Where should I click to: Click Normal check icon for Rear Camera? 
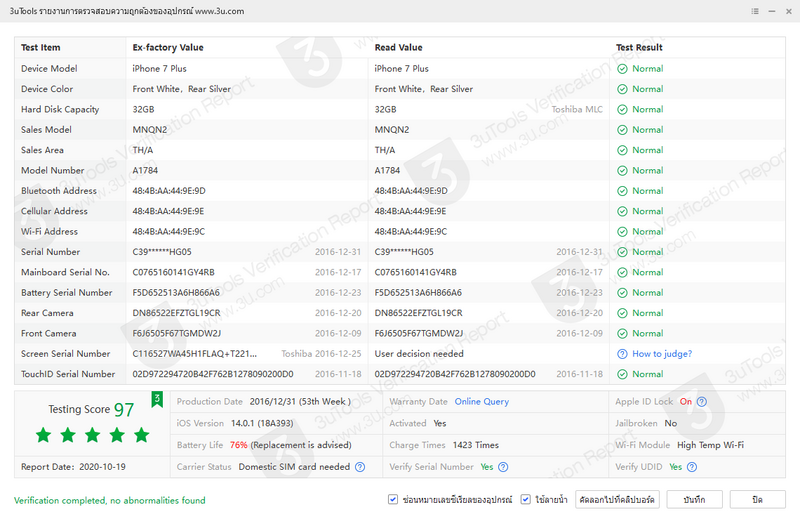(x=622, y=313)
